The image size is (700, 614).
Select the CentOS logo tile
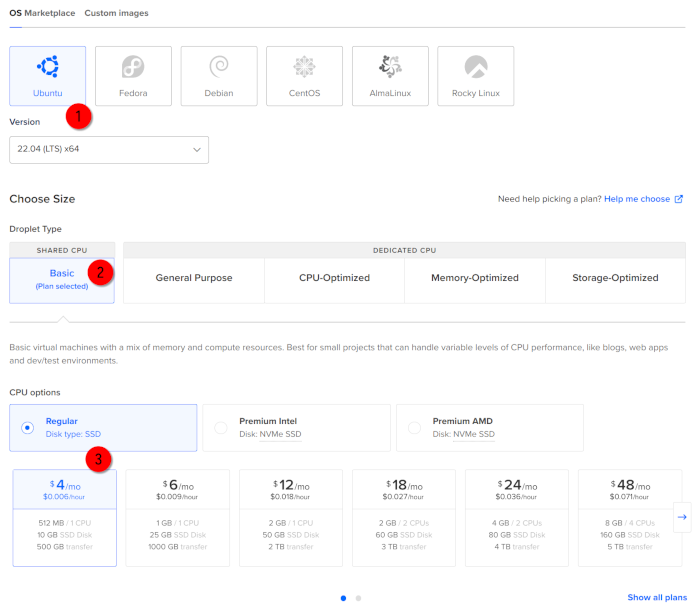[x=304, y=68]
